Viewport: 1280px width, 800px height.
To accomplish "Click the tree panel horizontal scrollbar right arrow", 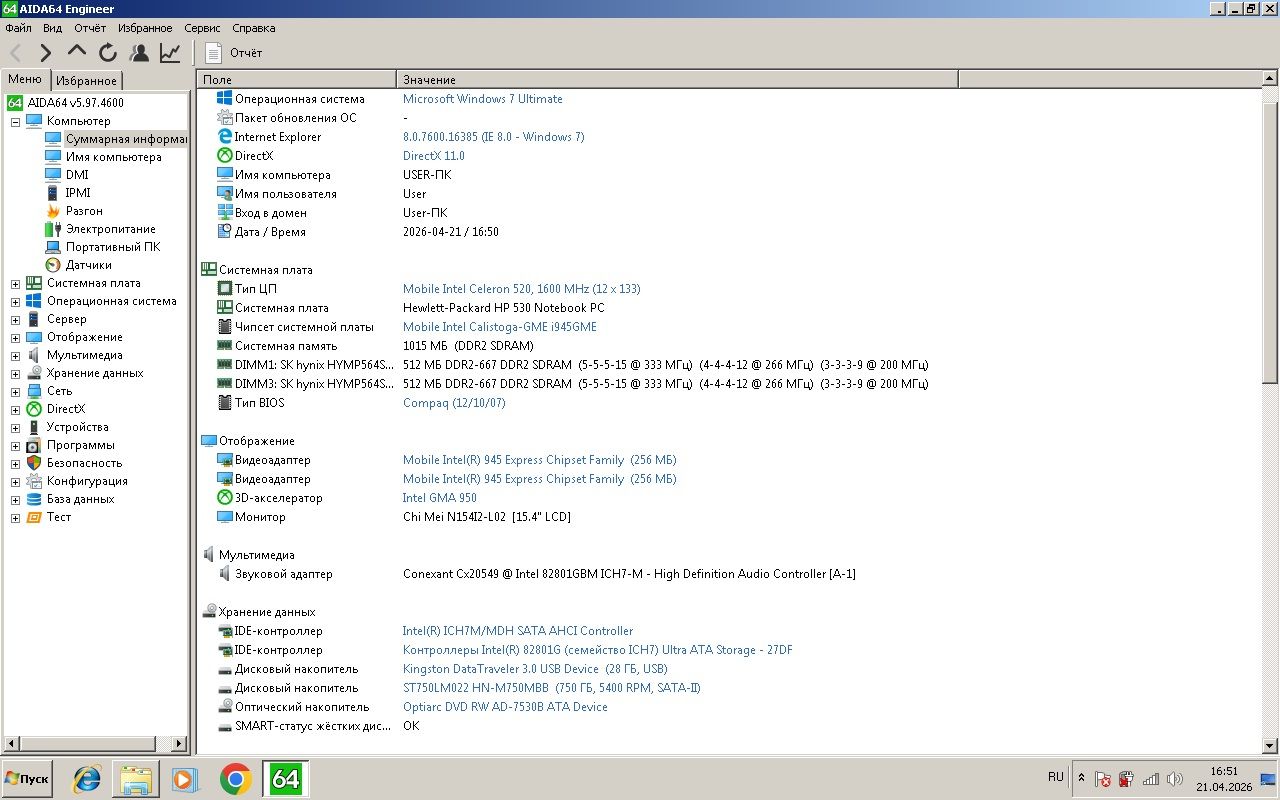I will coord(180,744).
